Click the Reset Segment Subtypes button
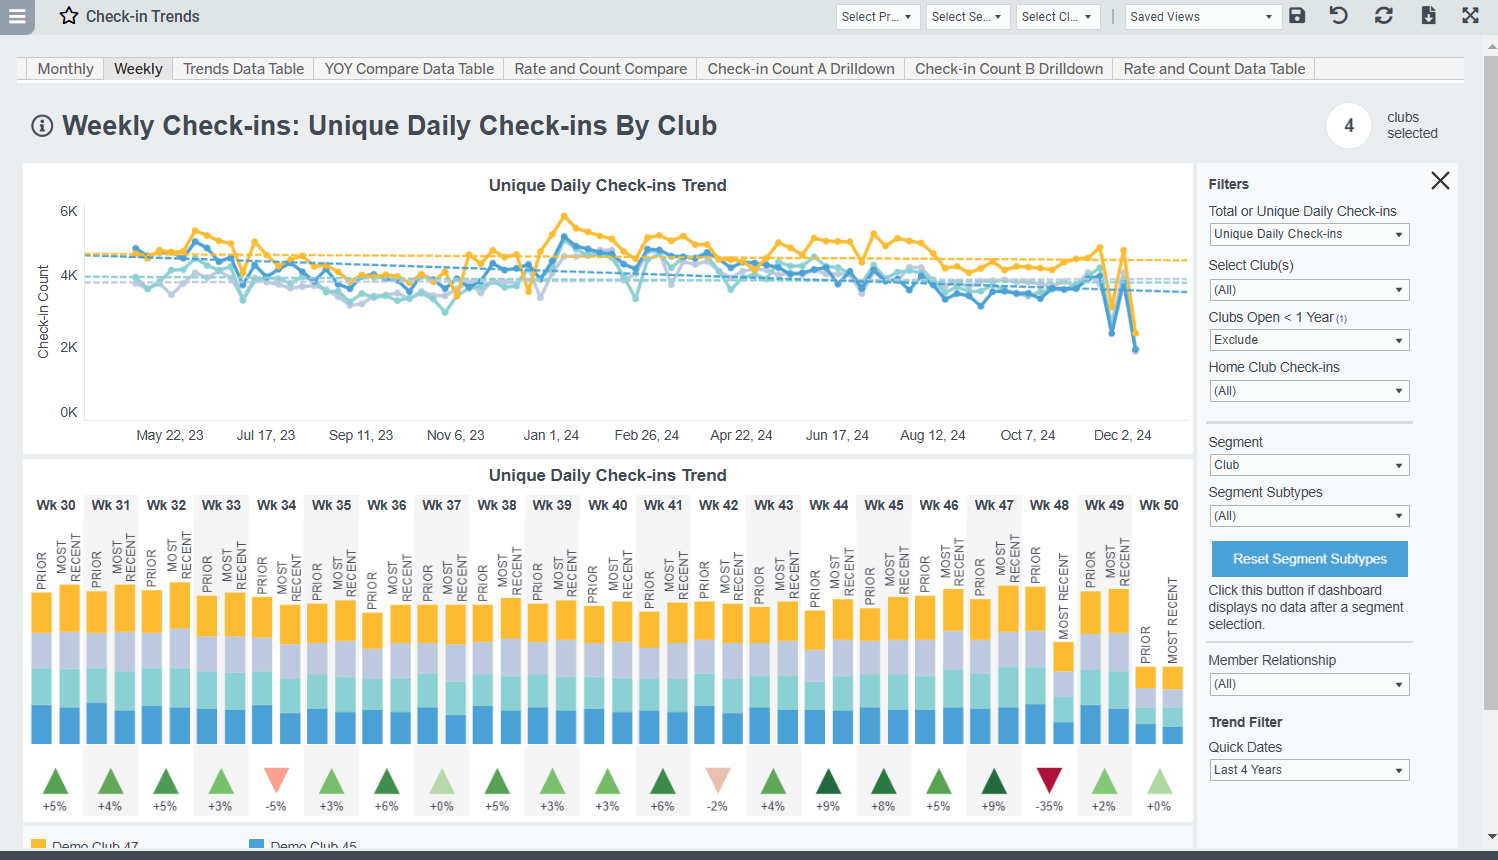The height and width of the screenshot is (860, 1498). pyautogui.click(x=1309, y=559)
